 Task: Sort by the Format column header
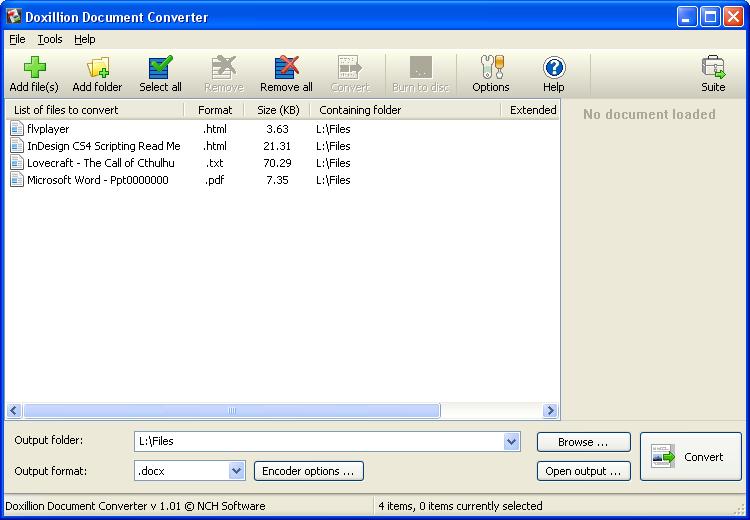pos(214,110)
